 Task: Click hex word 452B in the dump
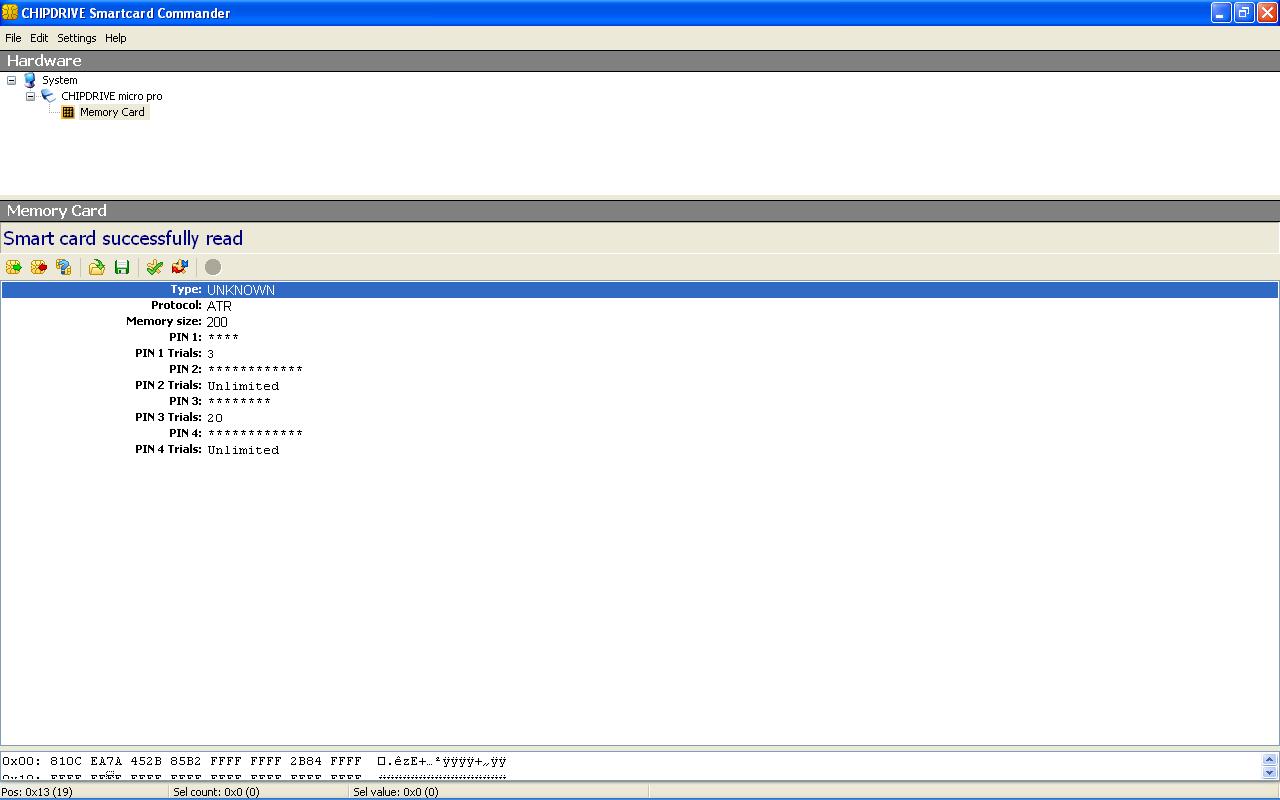tap(146, 761)
